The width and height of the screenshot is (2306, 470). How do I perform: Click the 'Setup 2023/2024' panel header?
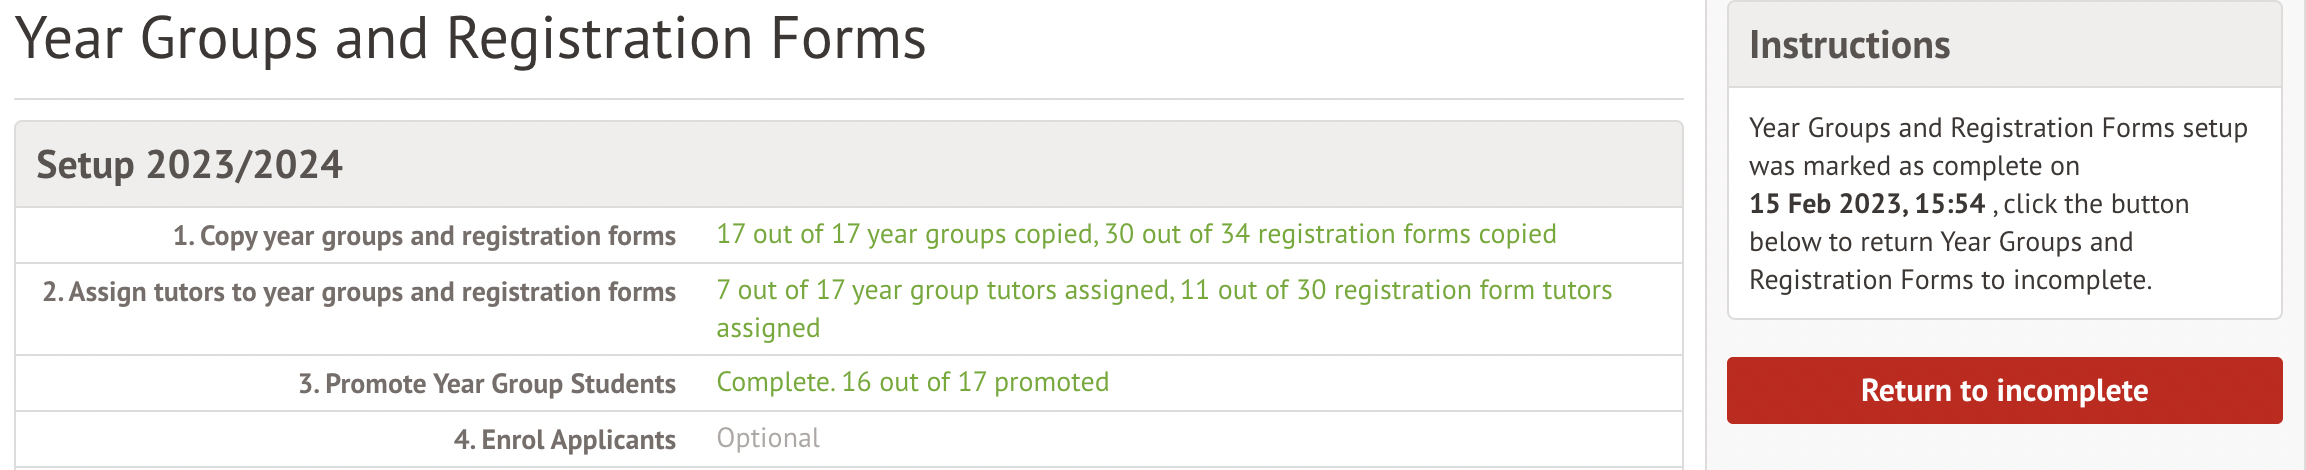tap(189, 165)
